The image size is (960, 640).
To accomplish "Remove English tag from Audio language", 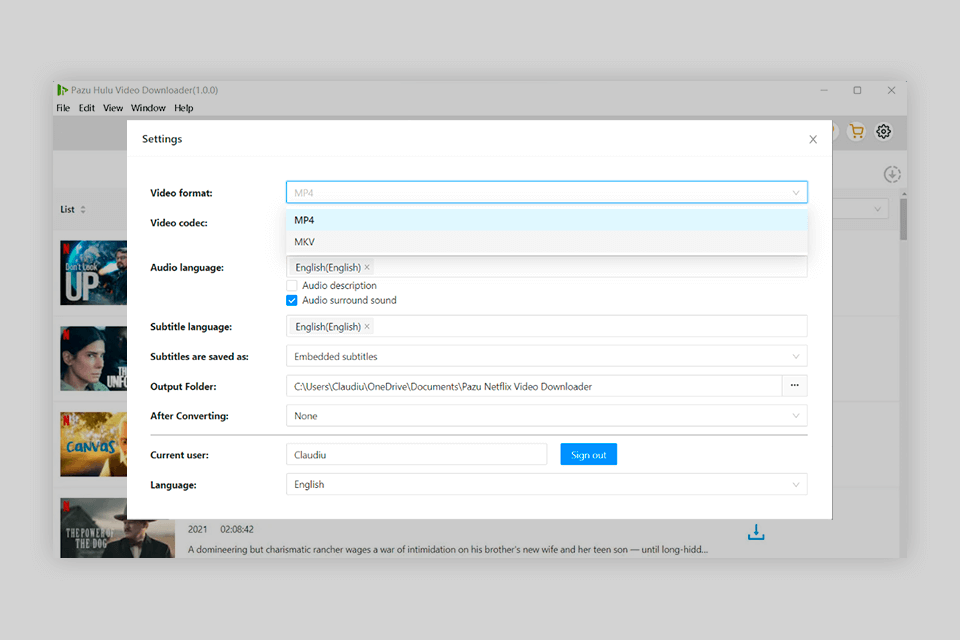I will tap(367, 267).
